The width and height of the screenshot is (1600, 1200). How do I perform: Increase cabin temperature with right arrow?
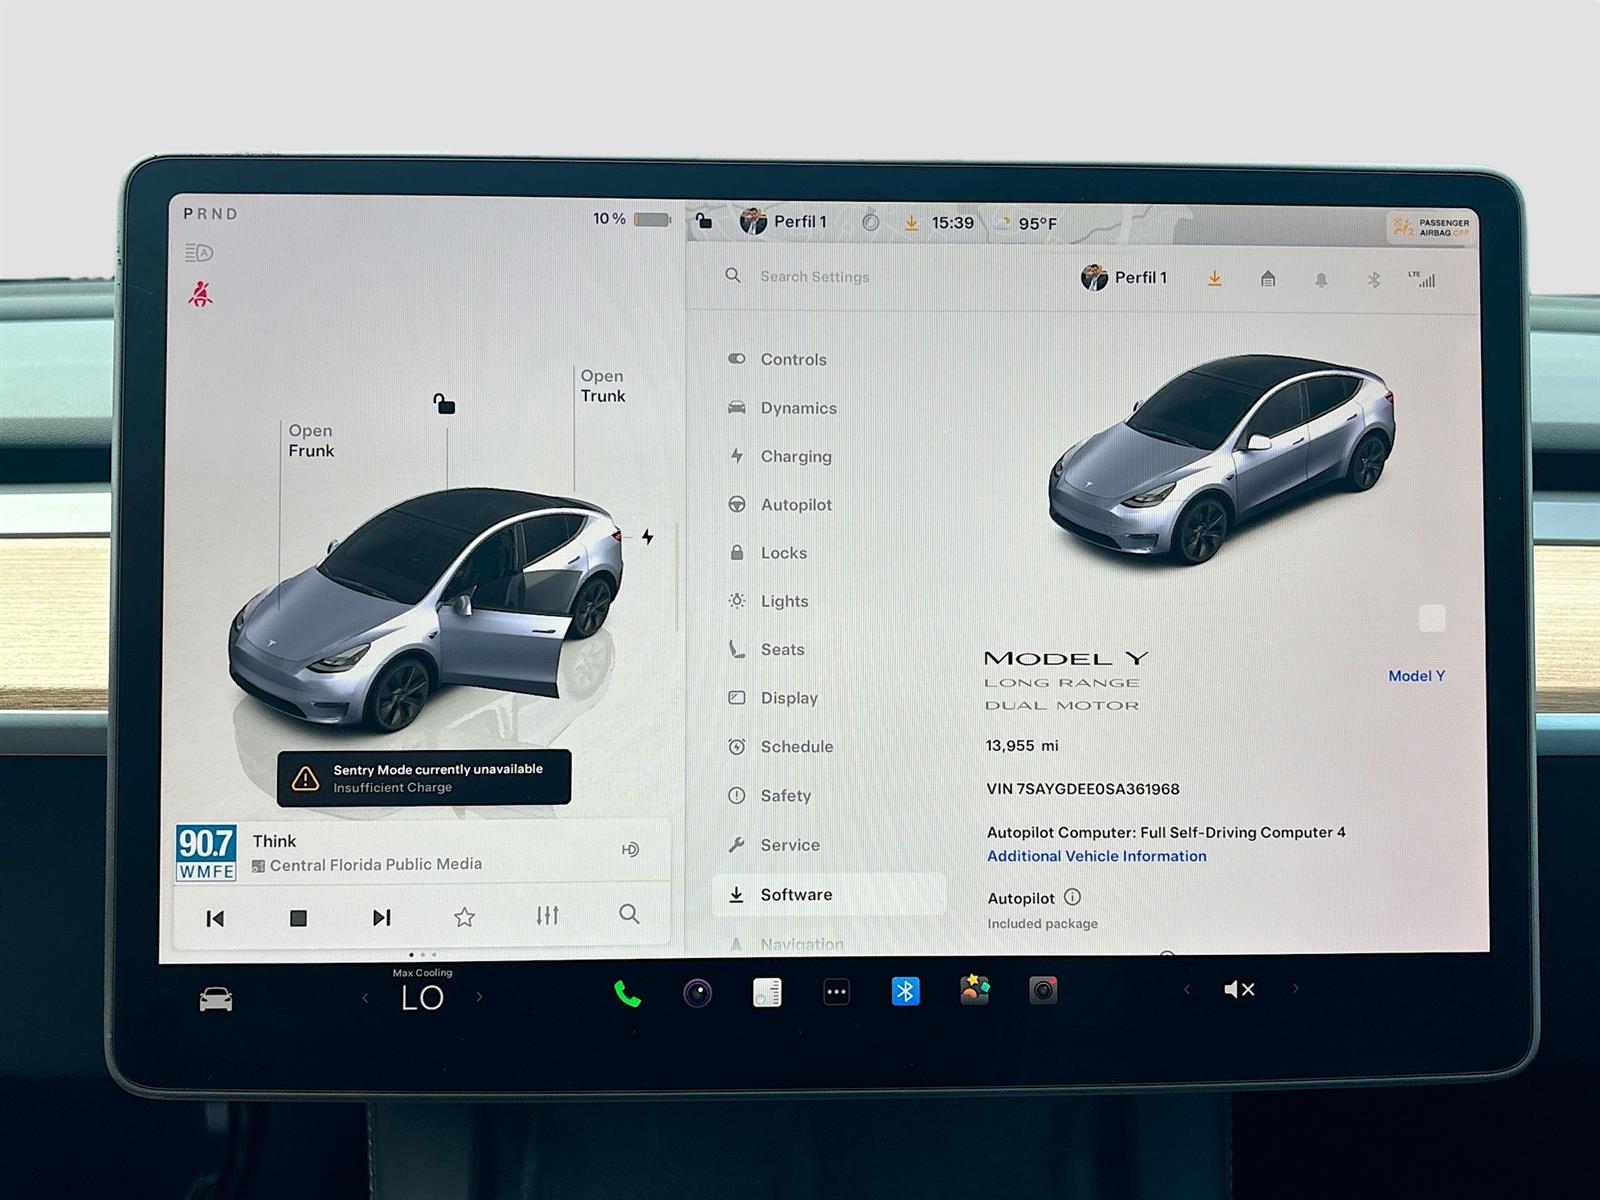pyautogui.click(x=479, y=997)
